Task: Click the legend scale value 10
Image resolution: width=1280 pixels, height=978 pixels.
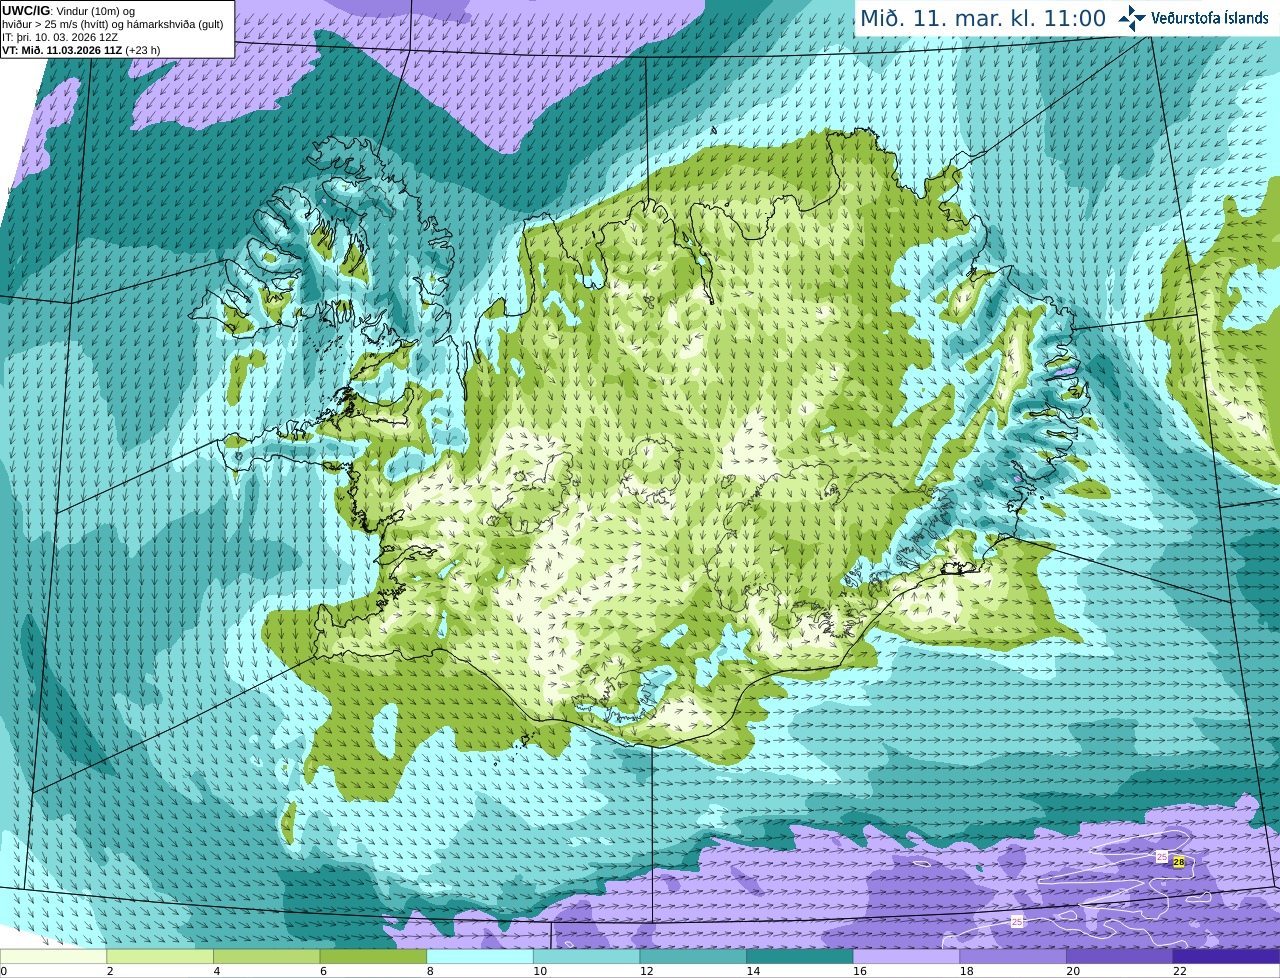Action: [540, 971]
